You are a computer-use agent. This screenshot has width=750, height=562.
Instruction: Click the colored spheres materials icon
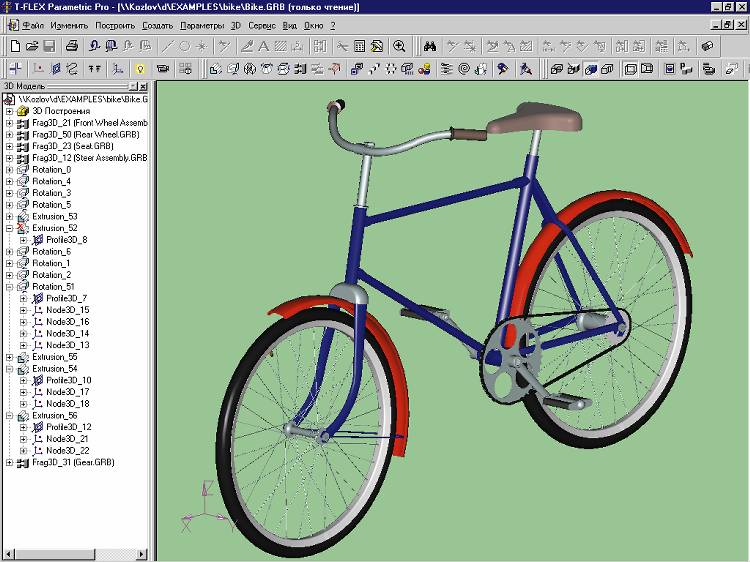tap(424, 69)
